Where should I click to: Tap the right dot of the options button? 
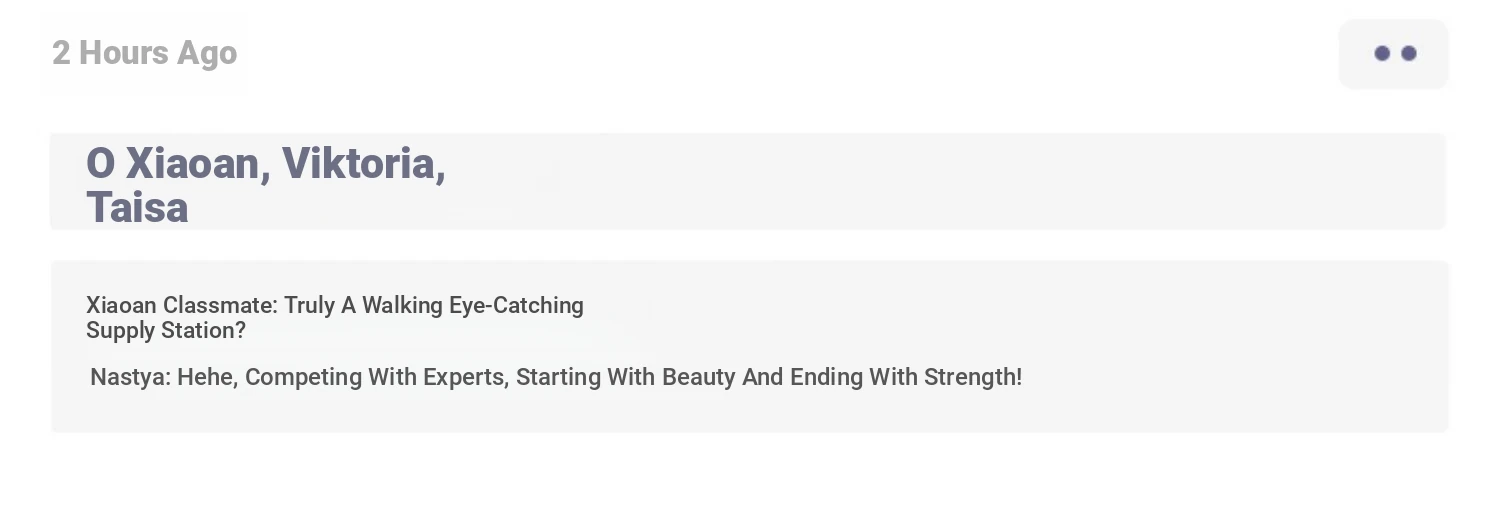[x=1409, y=54]
